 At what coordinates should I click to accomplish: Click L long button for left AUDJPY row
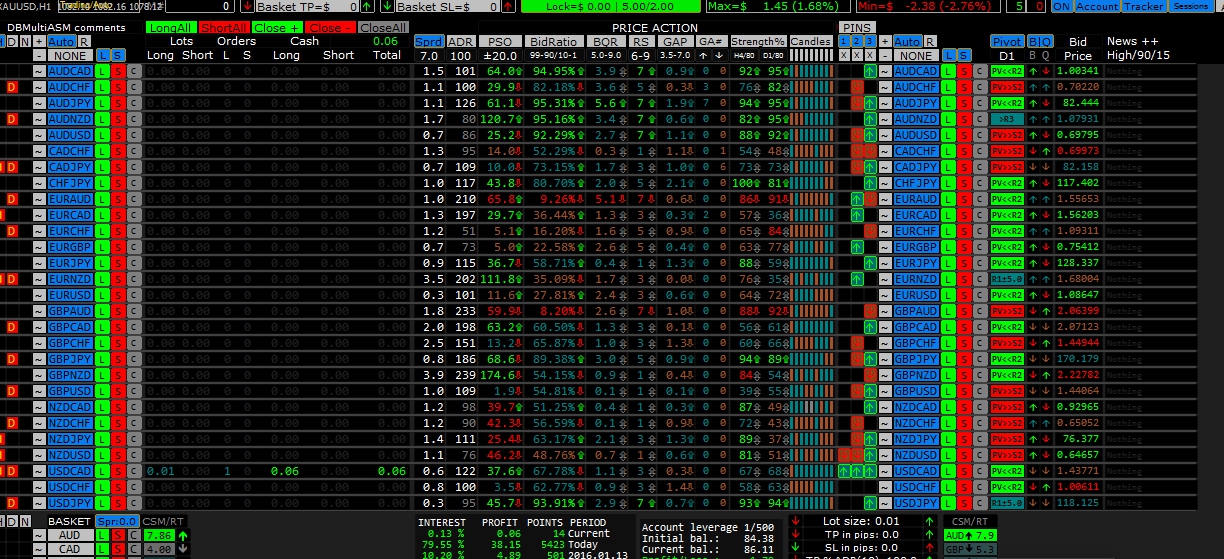click(x=103, y=103)
